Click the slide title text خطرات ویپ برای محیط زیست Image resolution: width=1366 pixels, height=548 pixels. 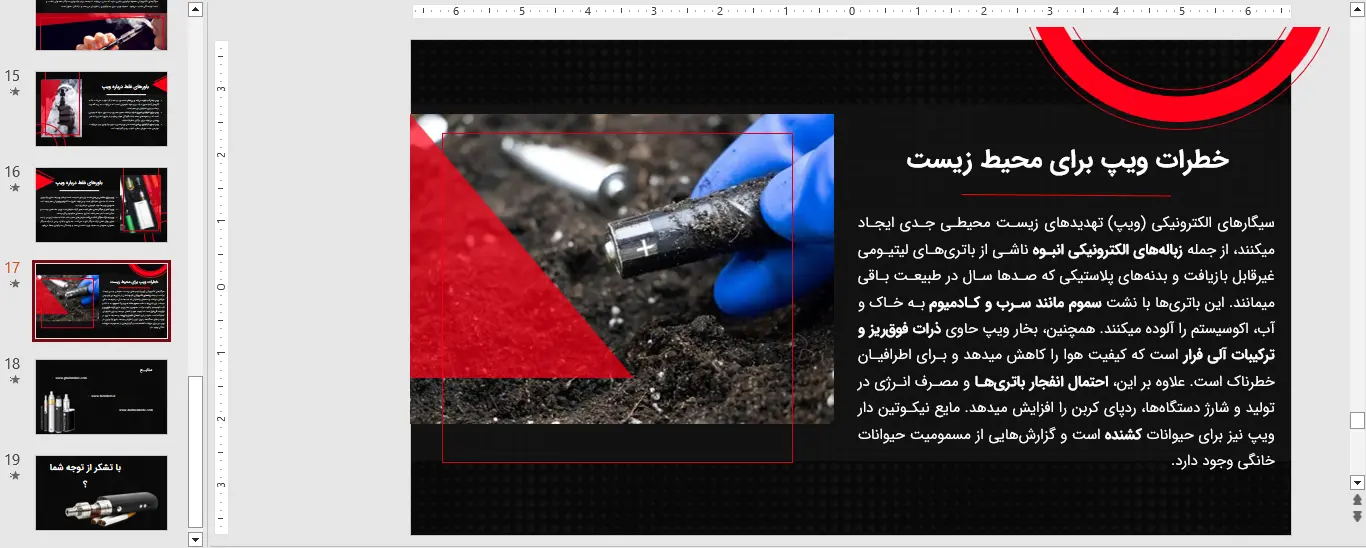(1067, 160)
